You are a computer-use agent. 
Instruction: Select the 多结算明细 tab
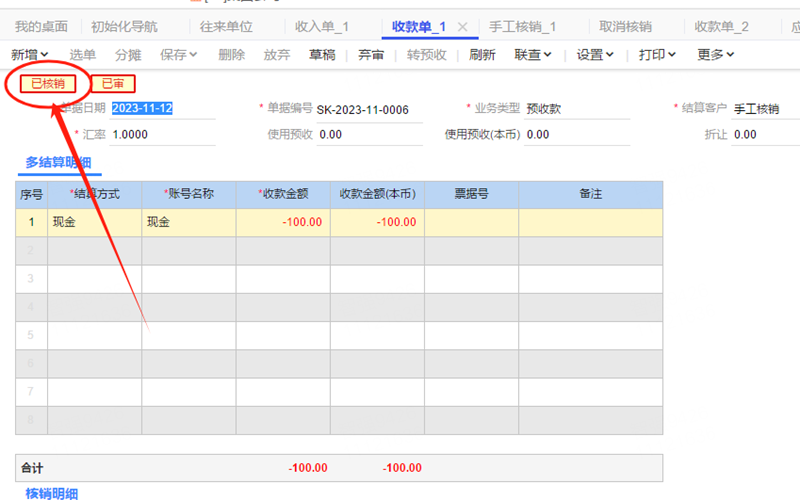coord(59,162)
